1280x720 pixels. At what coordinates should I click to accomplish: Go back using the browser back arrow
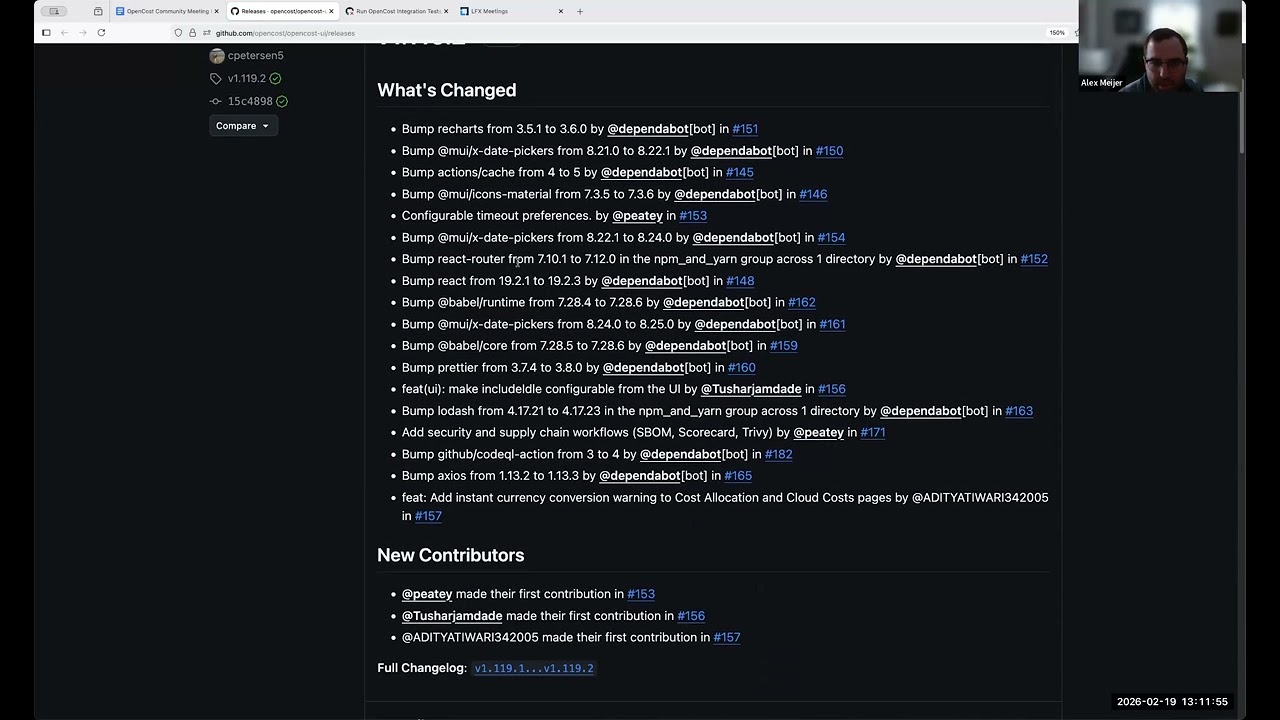(x=64, y=33)
